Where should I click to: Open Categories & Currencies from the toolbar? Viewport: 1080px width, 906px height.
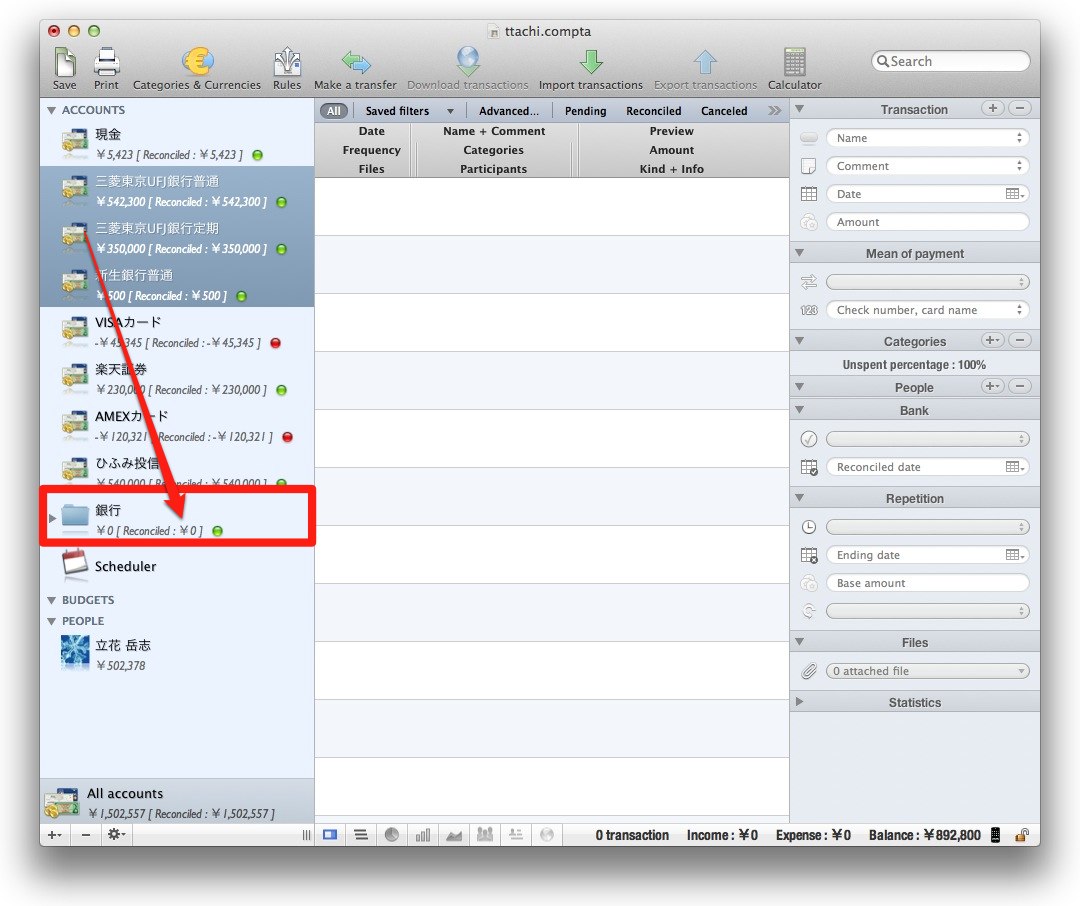click(197, 64)
